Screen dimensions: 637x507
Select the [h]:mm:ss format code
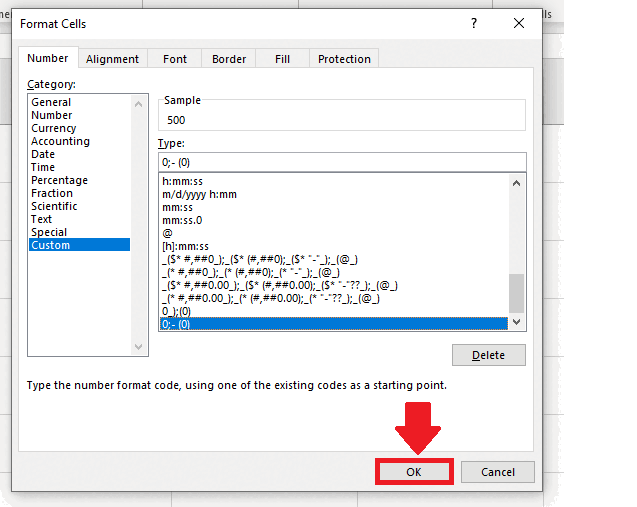tap(334, 246)
